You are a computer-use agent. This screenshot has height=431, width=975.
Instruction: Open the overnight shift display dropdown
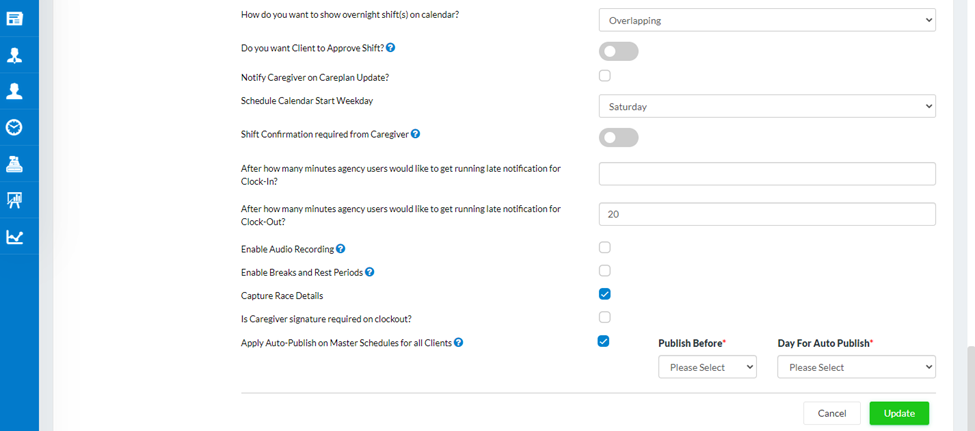pos(766,20)
